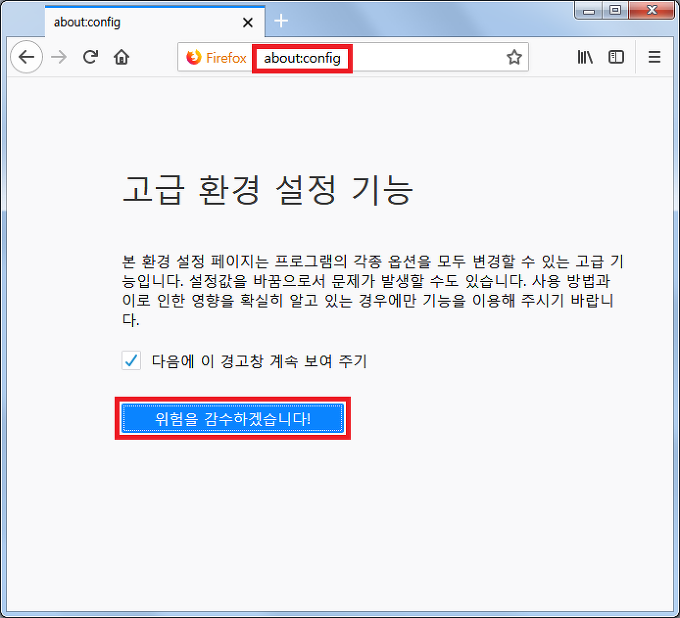
Task: Open the Firefox home page
Action: (x=121, y=57)
